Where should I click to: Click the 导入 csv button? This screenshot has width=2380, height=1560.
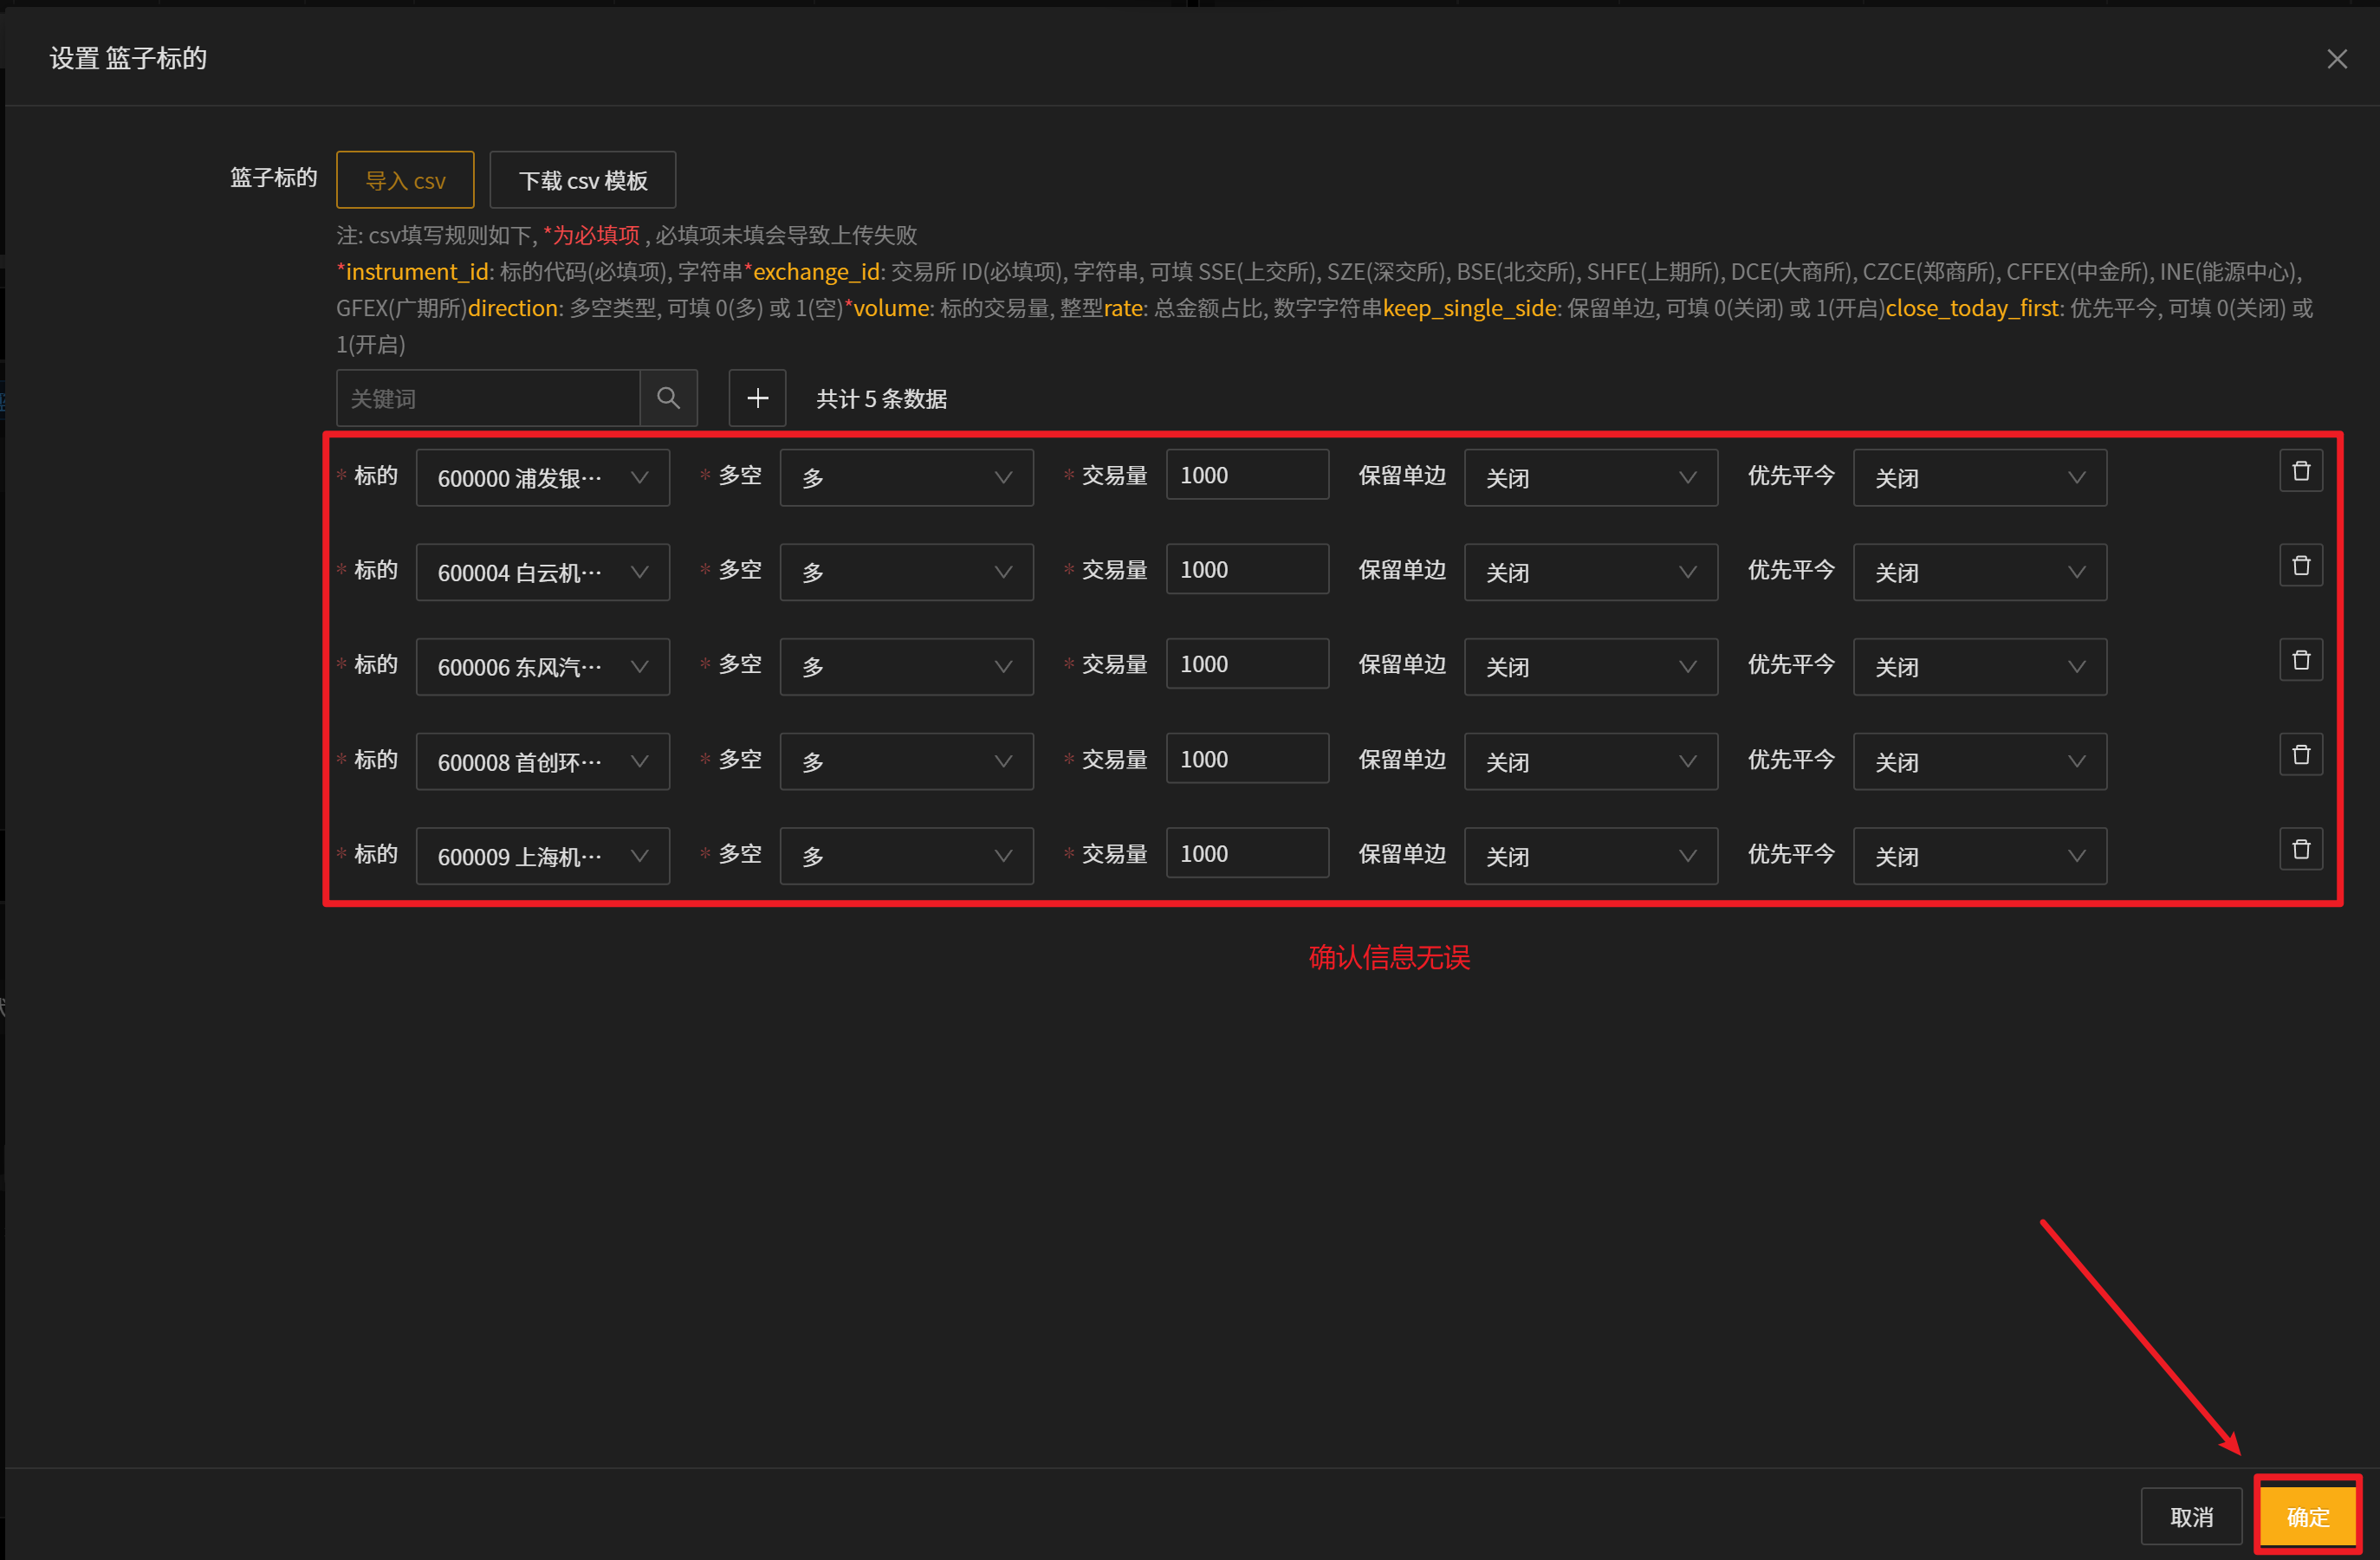[x=405, y=180]
